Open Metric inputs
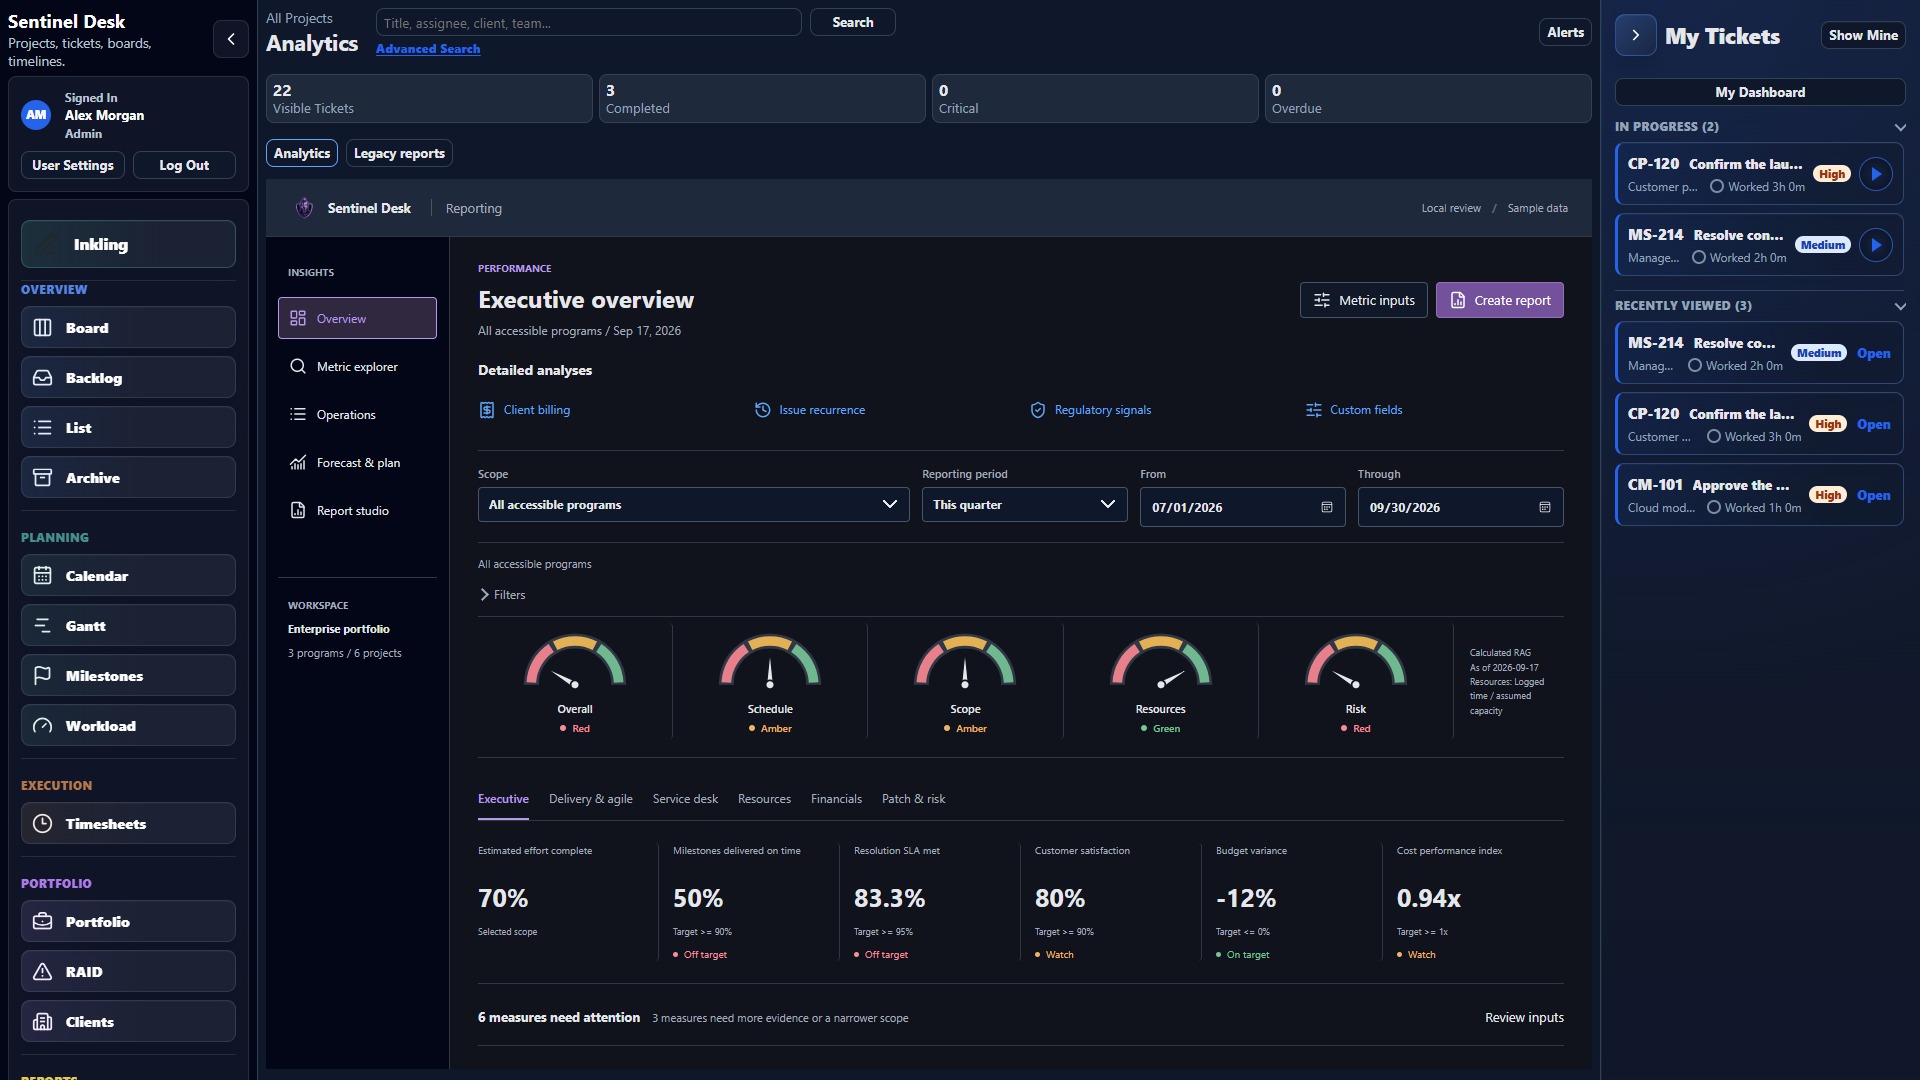 (x=1363, y=300)
